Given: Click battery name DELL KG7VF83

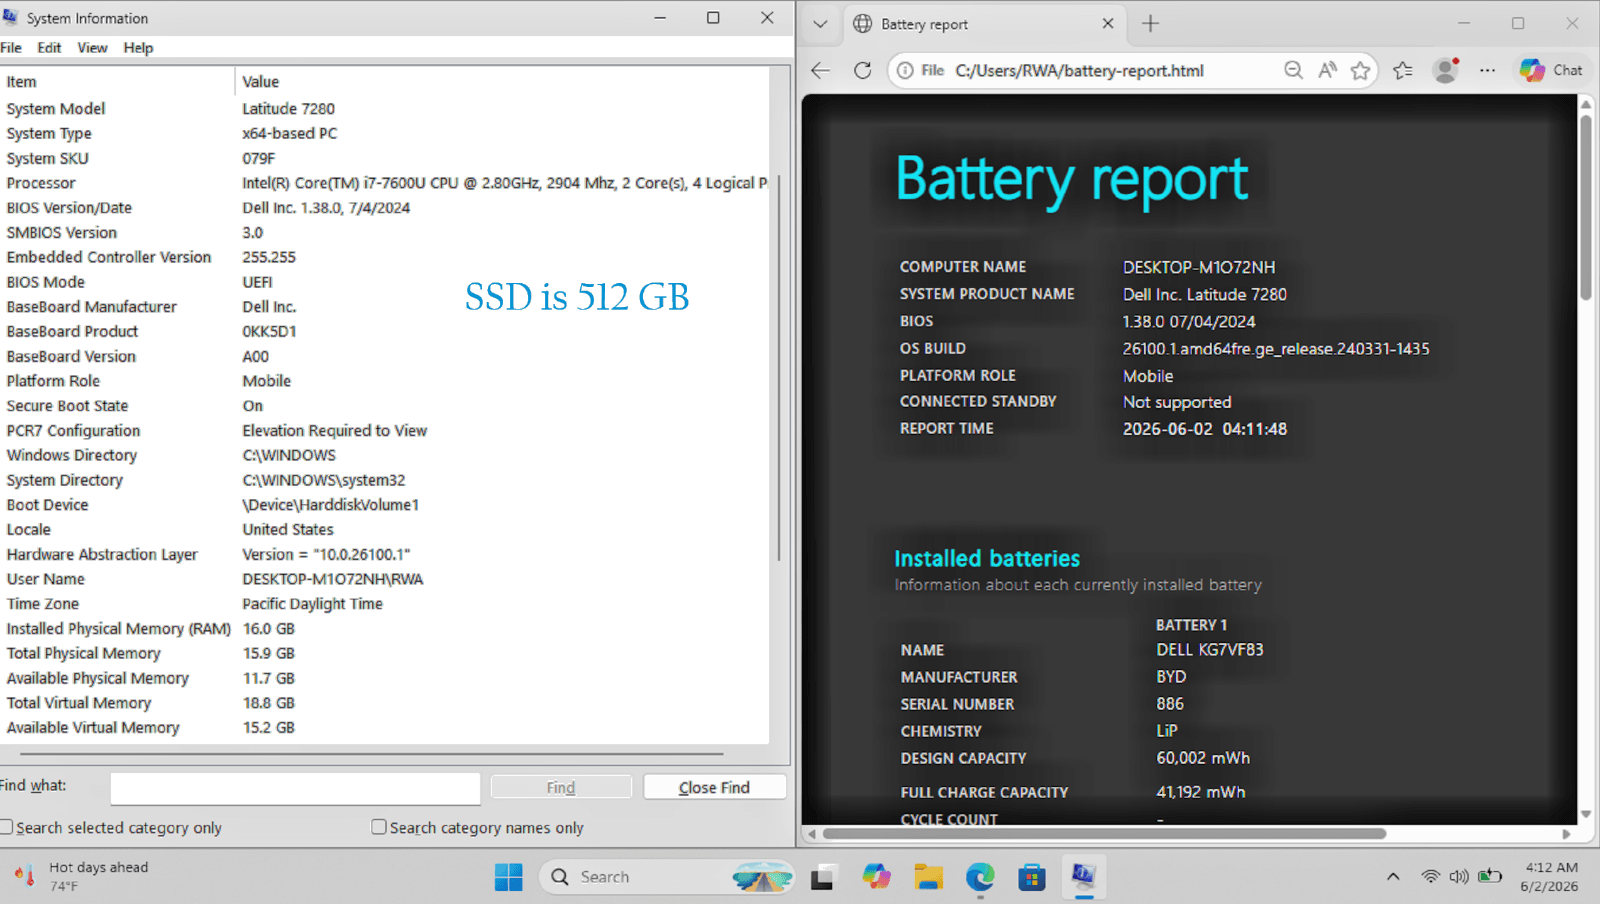Looking at the screenshot, I should [x=1210, y=650].
